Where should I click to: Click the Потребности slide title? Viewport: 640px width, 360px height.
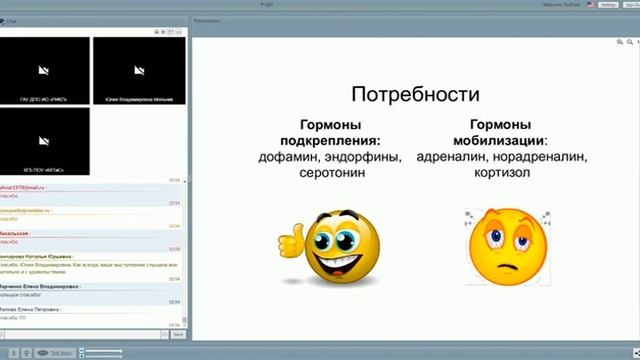415,94
